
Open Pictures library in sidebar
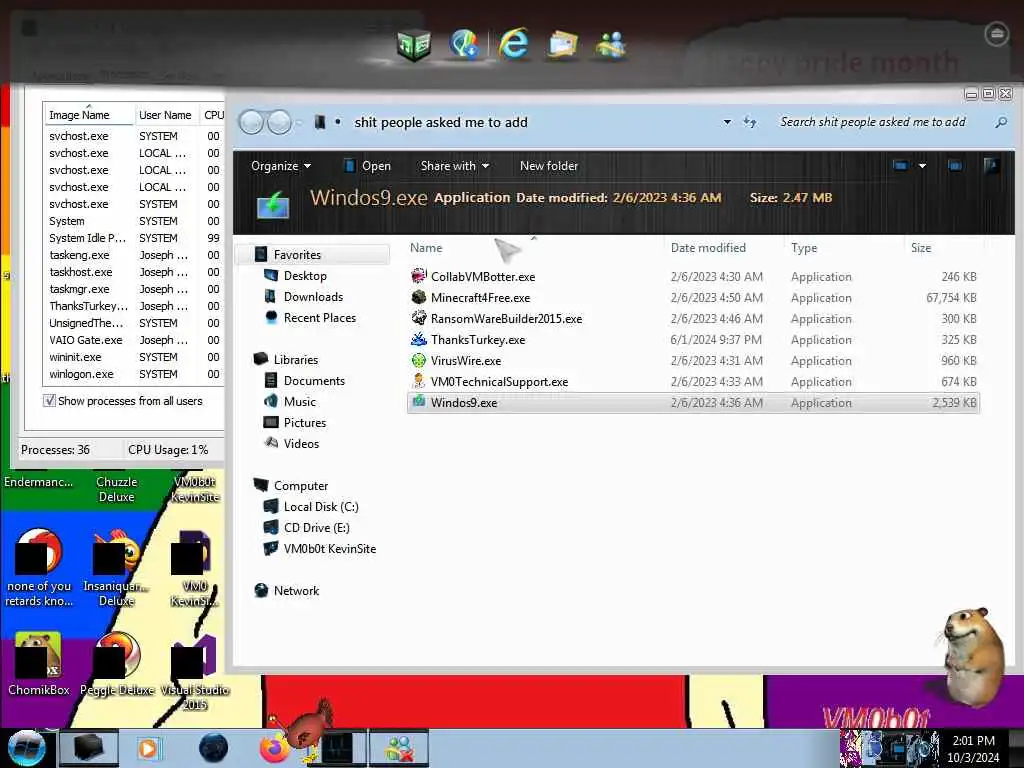coord(305,422)
